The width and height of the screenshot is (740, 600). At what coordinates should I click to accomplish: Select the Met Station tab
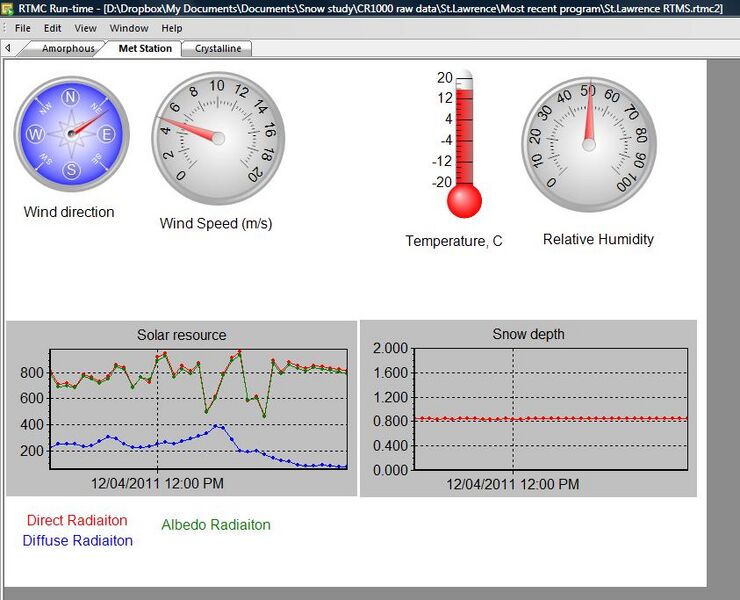coord(145,48)
